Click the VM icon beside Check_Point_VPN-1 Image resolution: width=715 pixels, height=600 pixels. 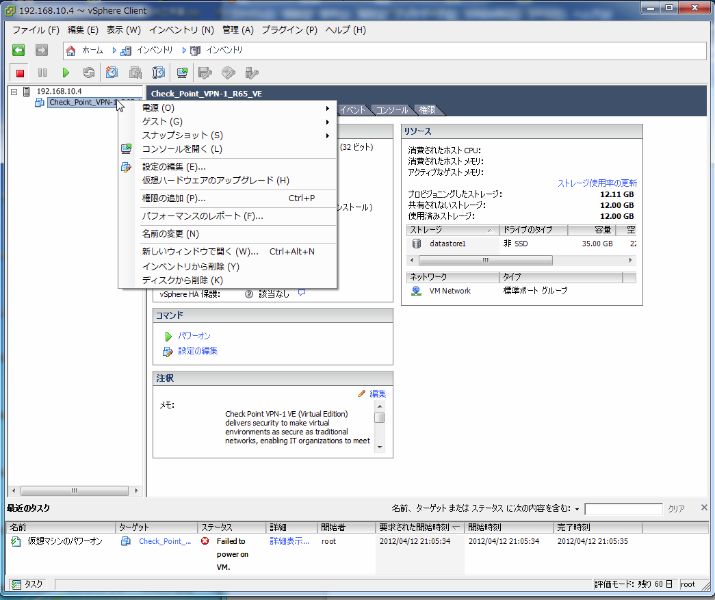[x=40, y=103]
